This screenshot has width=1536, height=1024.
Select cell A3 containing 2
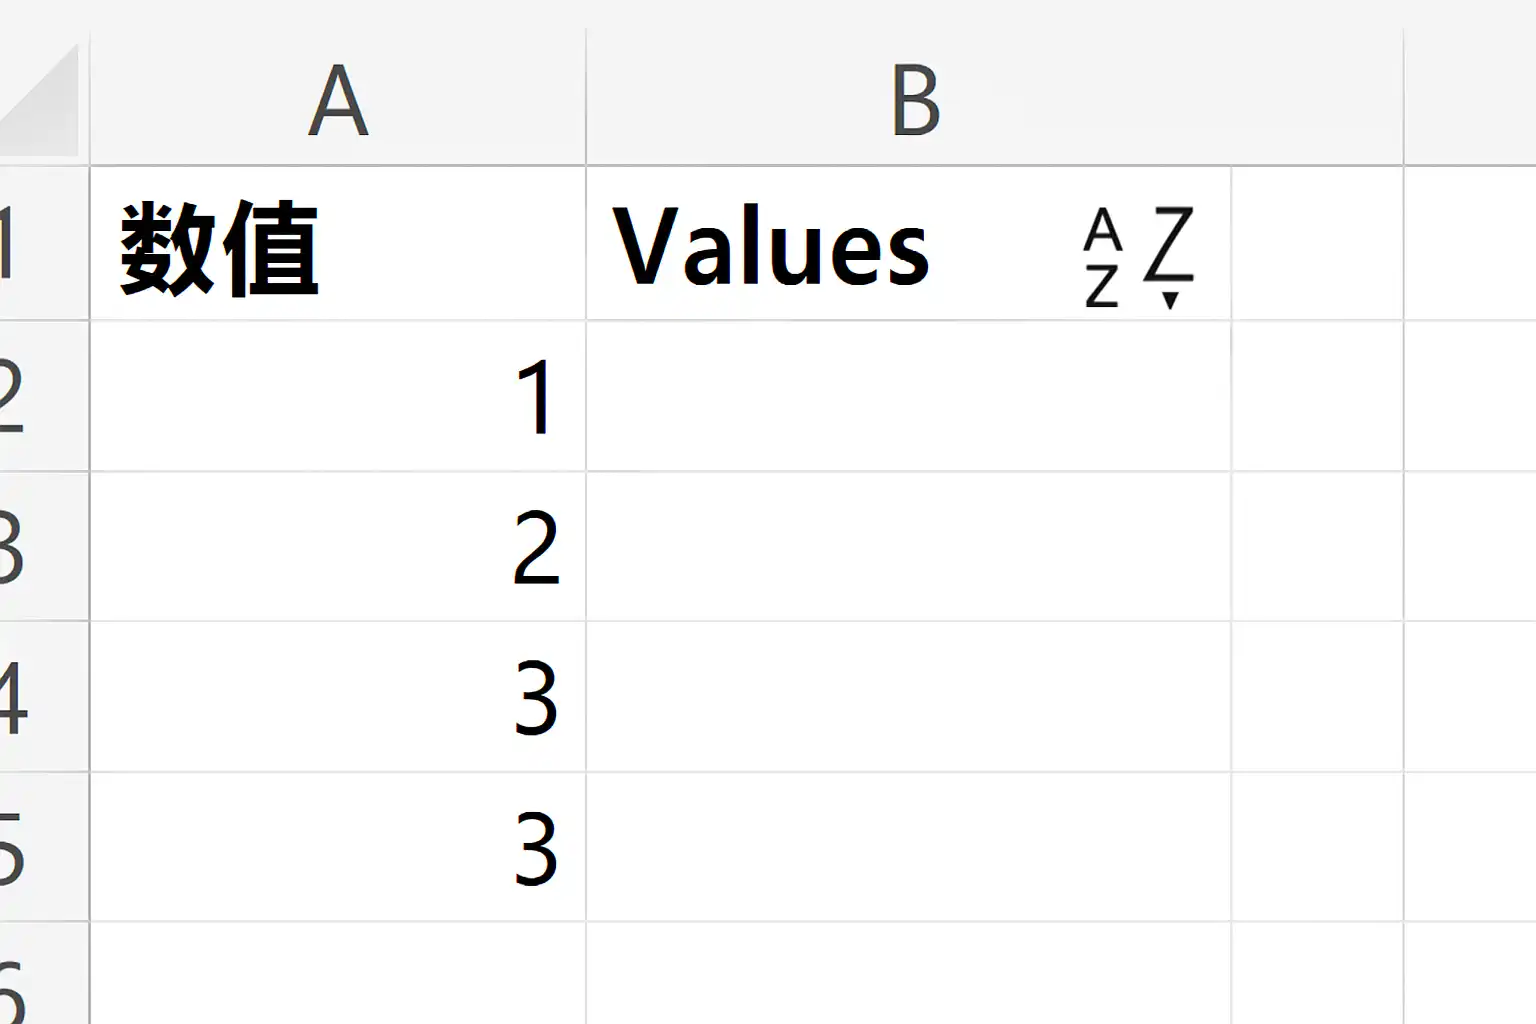tap(338, 547)
